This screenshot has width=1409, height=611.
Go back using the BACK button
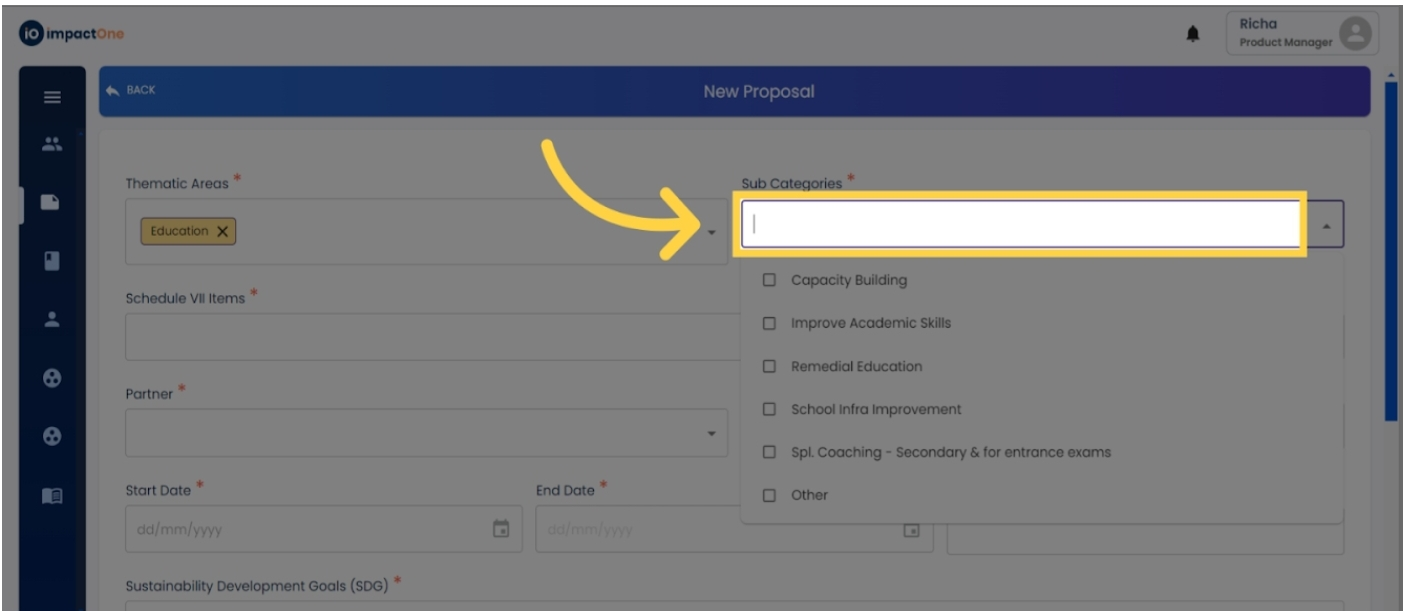pos(131,91)
